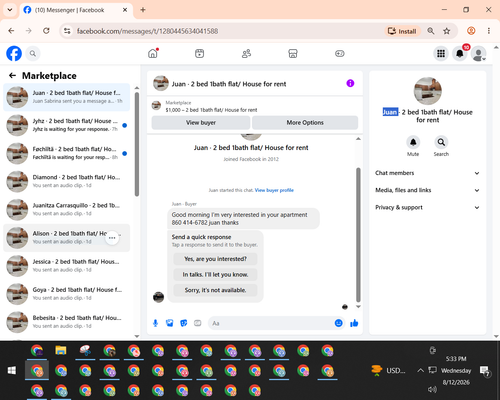Send a thumbs-up like

tap(354, 323)
